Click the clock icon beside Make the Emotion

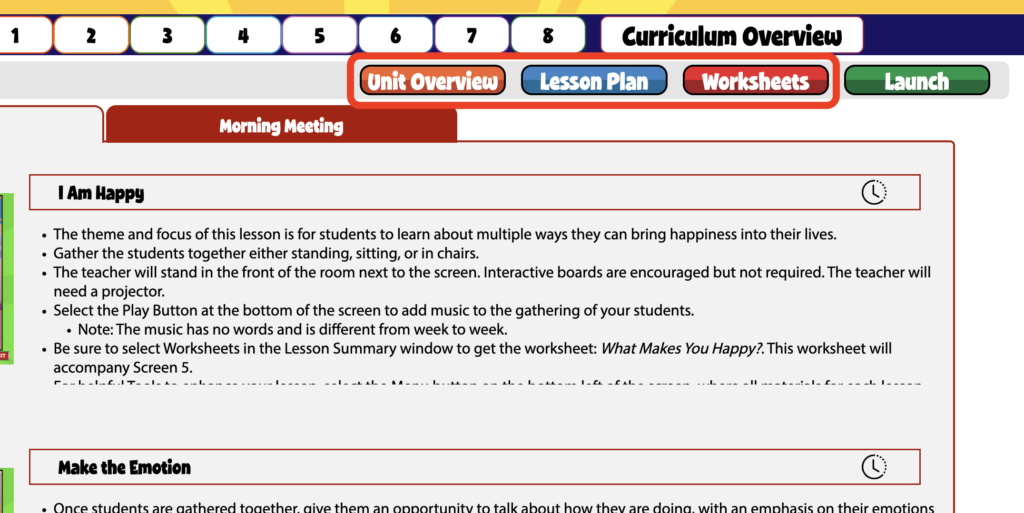[873, 467]
